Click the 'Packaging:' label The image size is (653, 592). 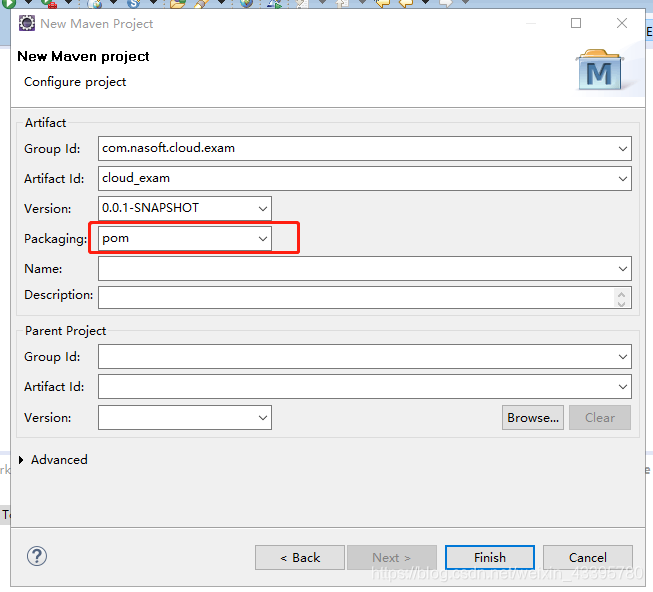(x=55, y=239)
